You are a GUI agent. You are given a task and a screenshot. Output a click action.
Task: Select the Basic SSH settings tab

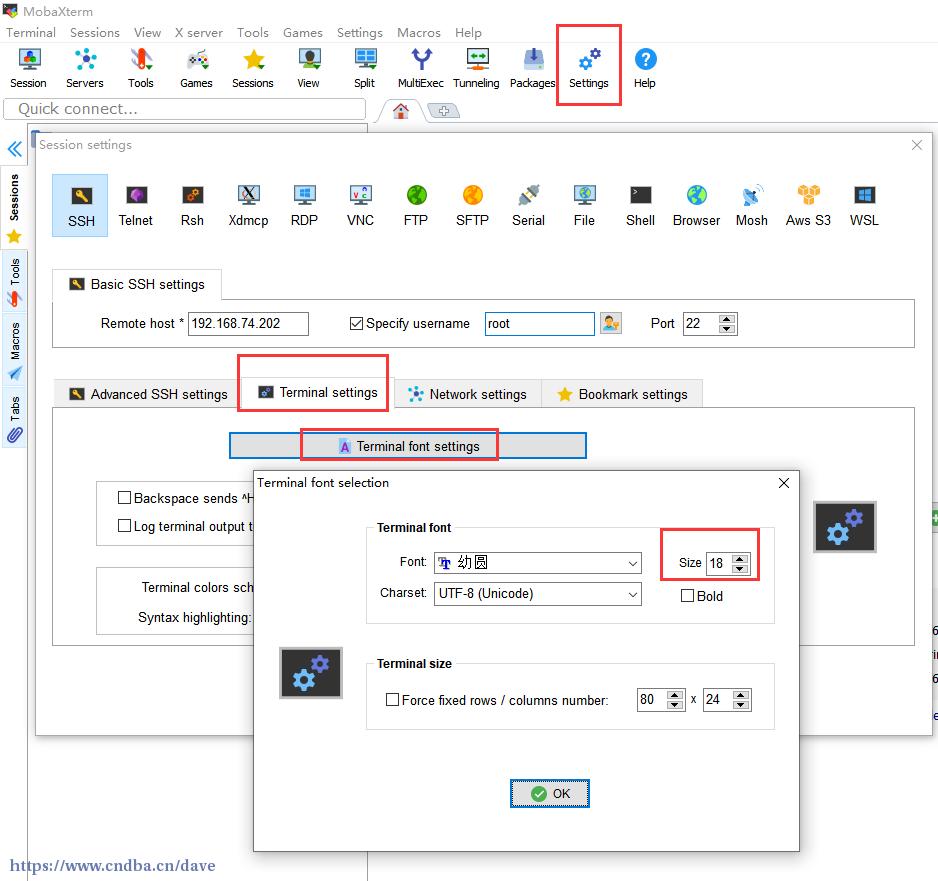click(x=137, y=284)
